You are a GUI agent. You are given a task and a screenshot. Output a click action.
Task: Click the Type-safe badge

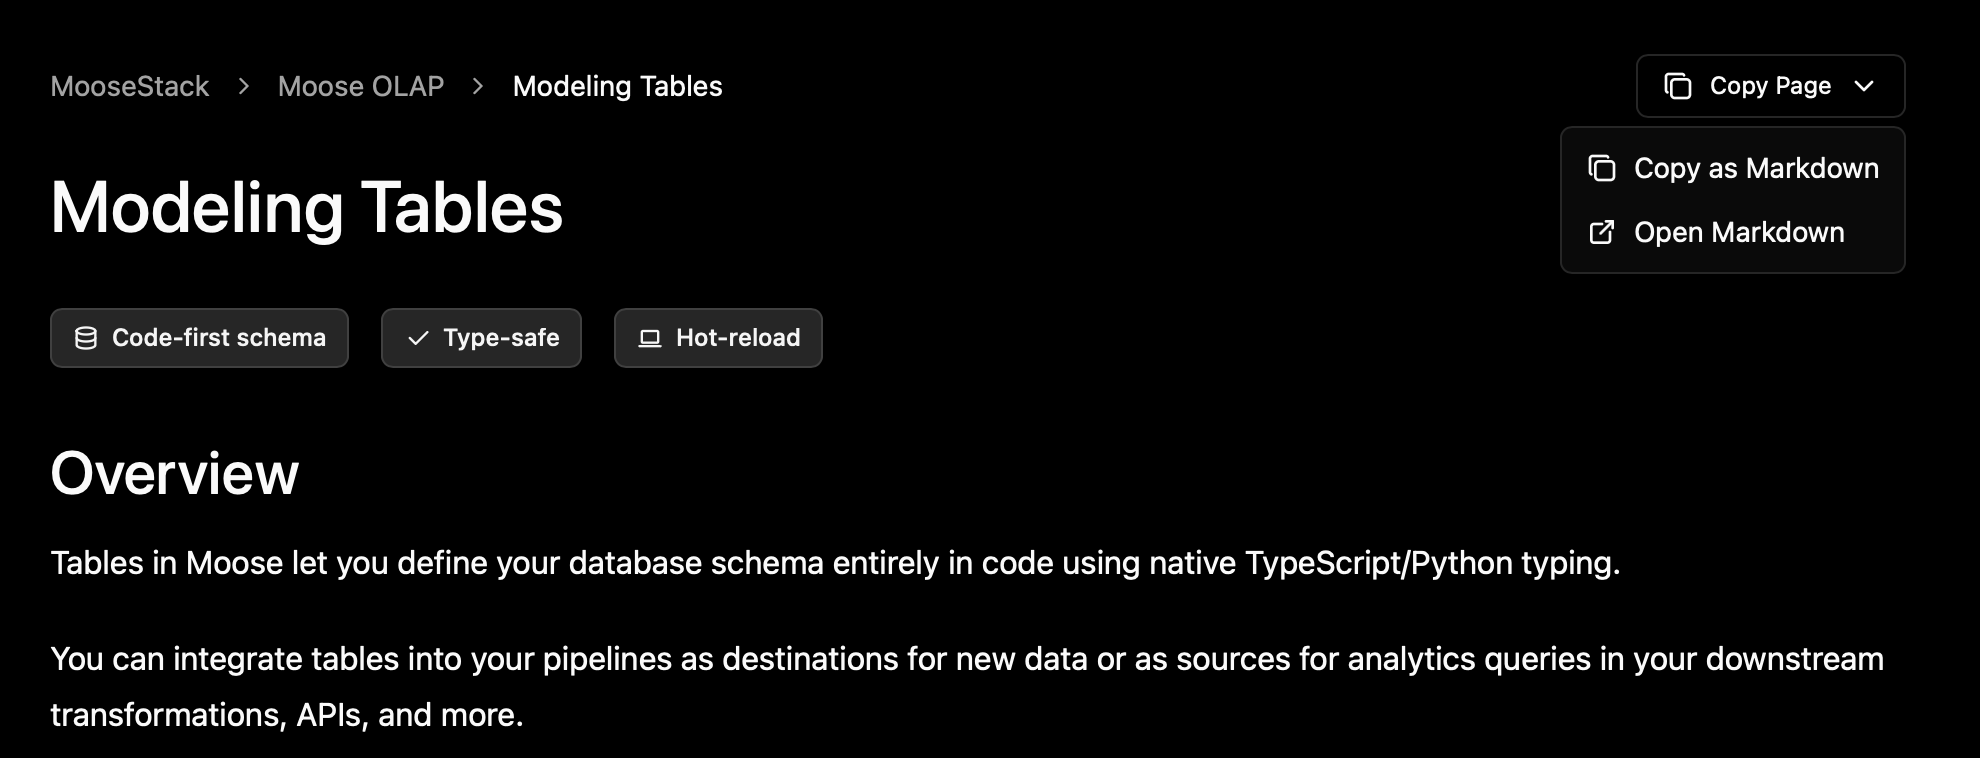pos(481,338)
